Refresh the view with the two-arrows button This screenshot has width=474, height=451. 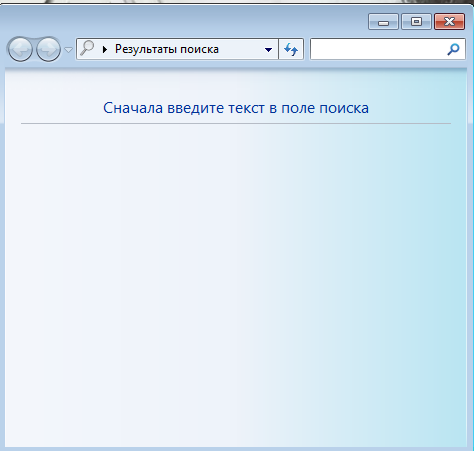291,49
